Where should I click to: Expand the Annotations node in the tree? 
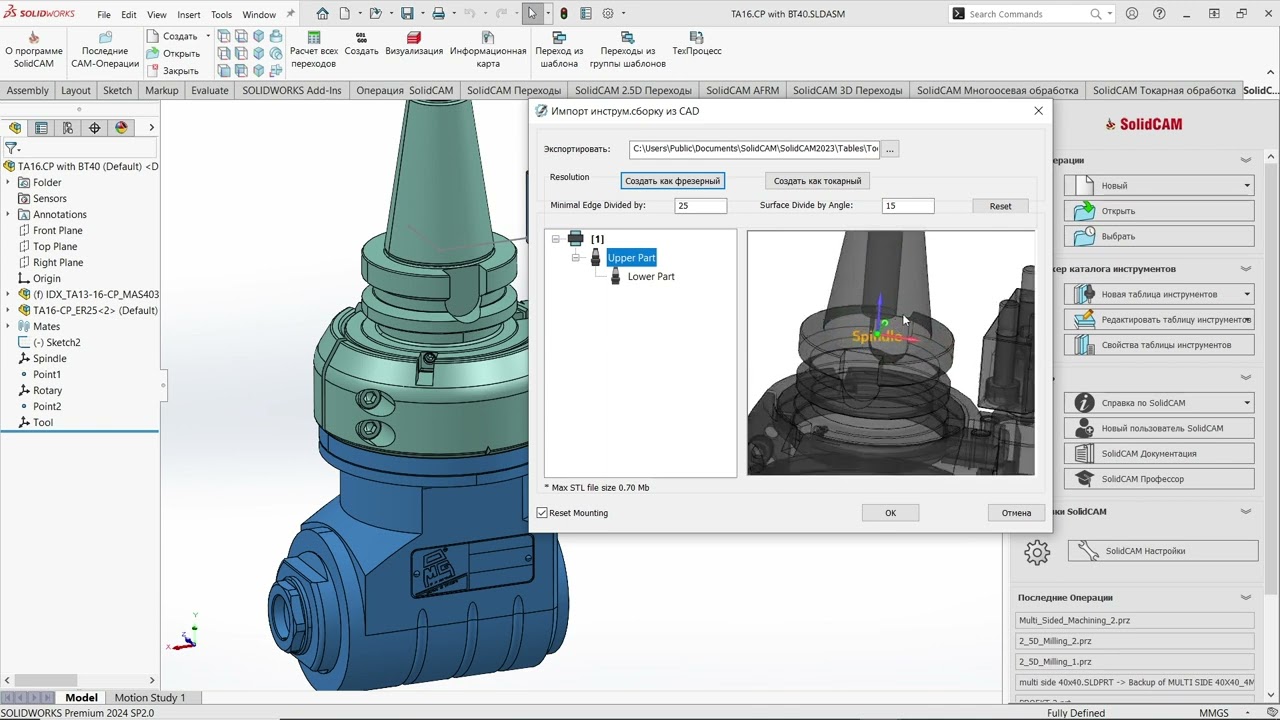(x=9, y=215)
